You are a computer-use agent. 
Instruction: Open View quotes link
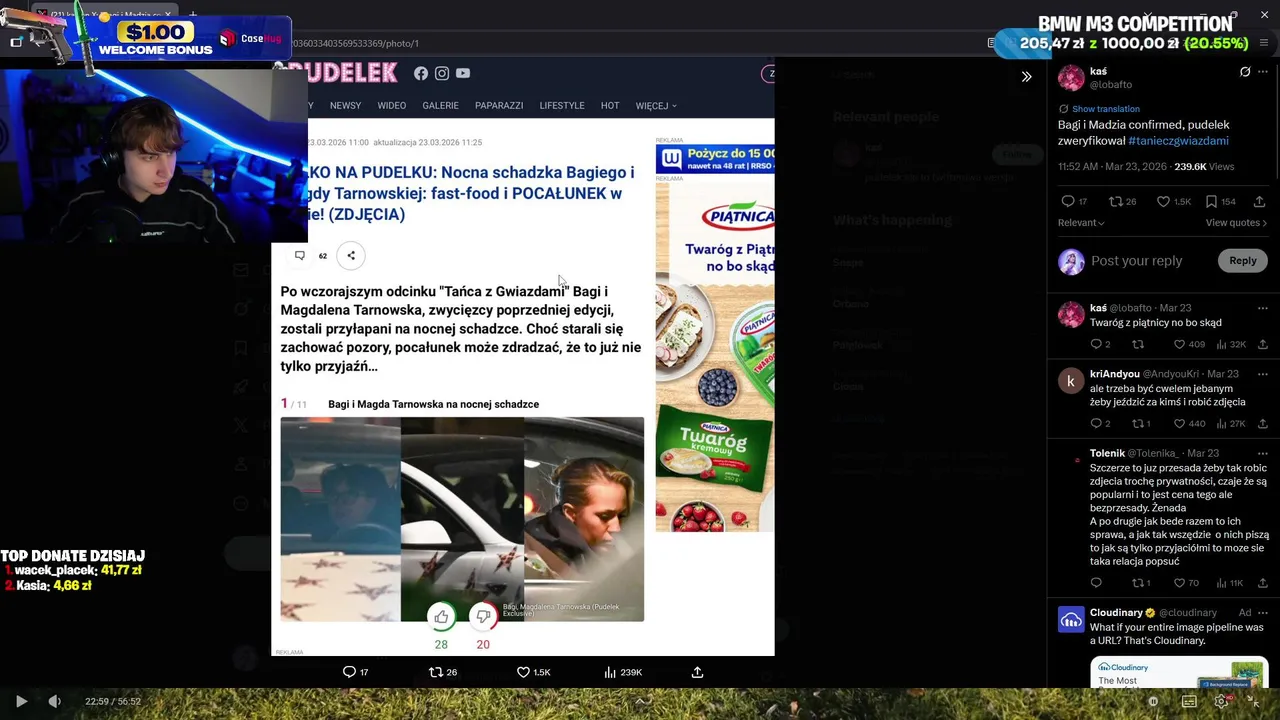1236,223
